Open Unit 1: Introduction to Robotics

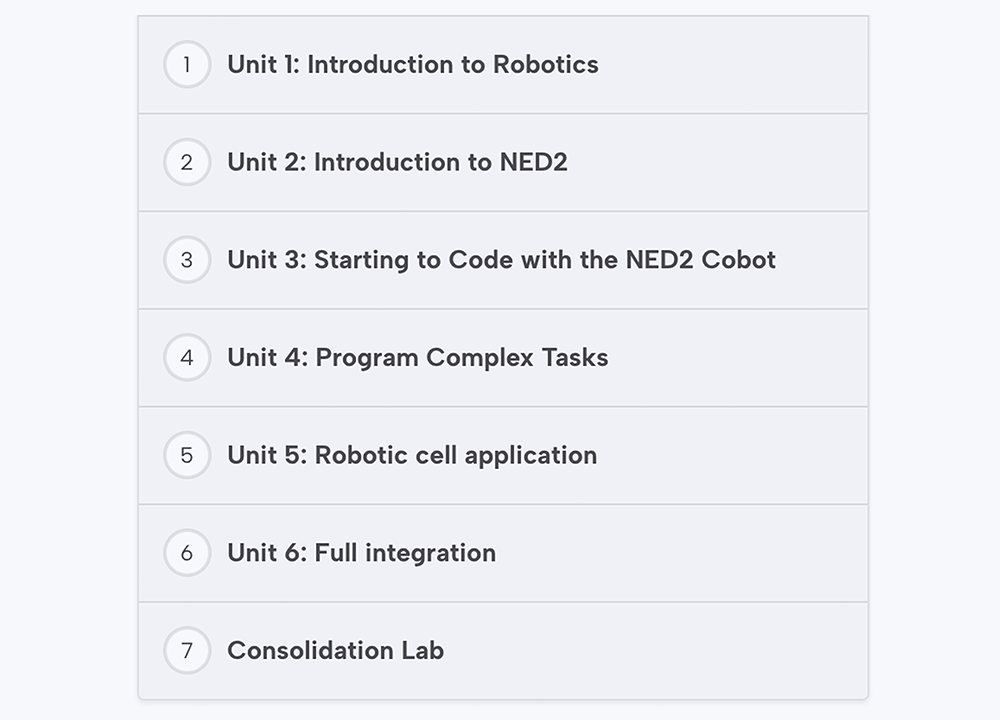click(413, 64)
